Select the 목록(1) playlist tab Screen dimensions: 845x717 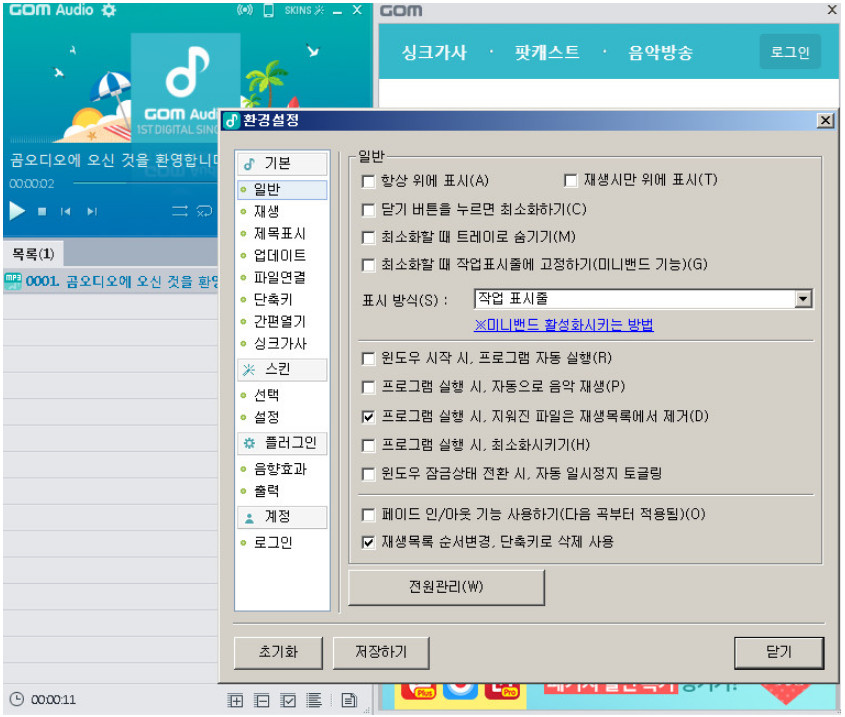pos(33,253)
